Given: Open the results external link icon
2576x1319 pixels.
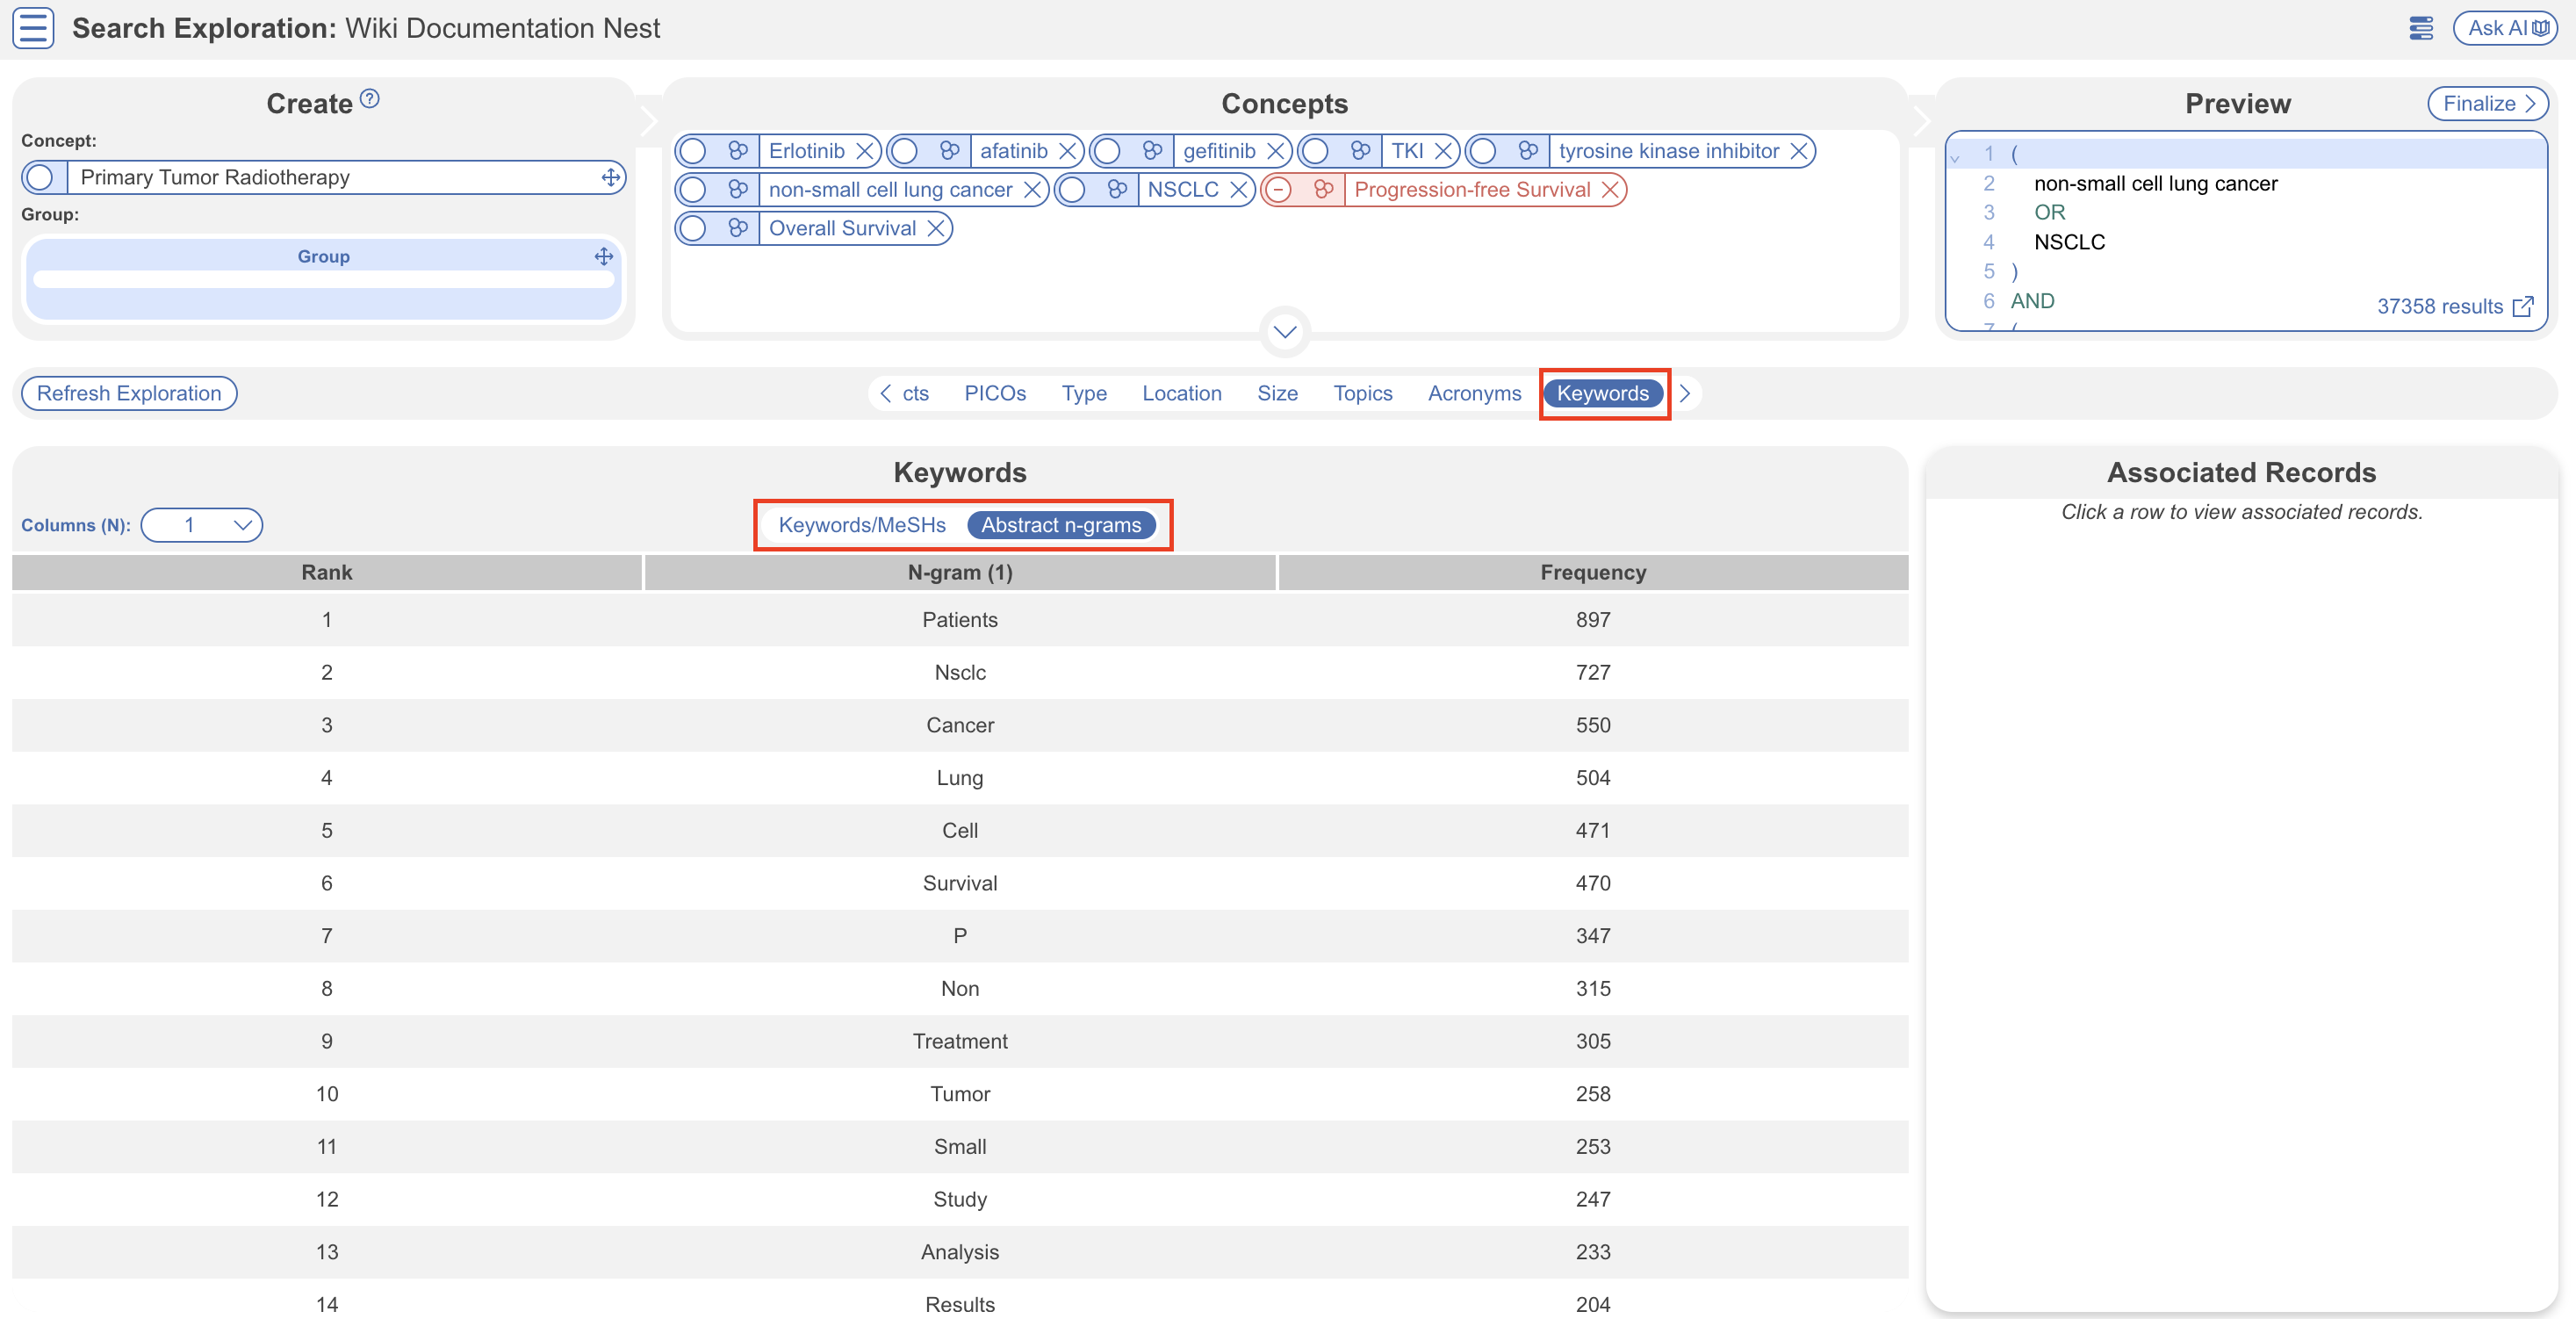Looking at the screenshot, I should click(x=2523, y=307).
